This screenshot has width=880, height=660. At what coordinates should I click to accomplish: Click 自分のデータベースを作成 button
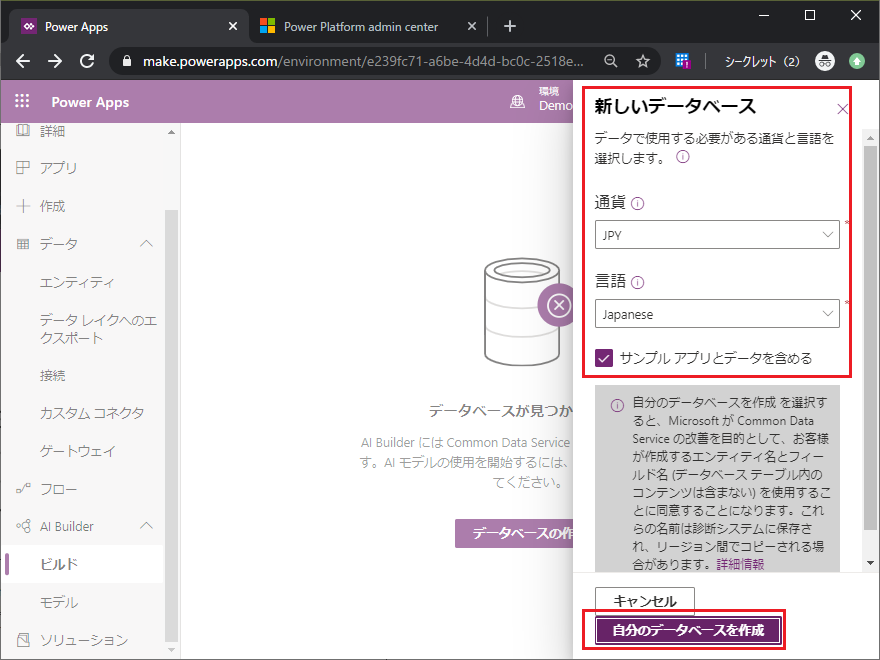[688, 630]
